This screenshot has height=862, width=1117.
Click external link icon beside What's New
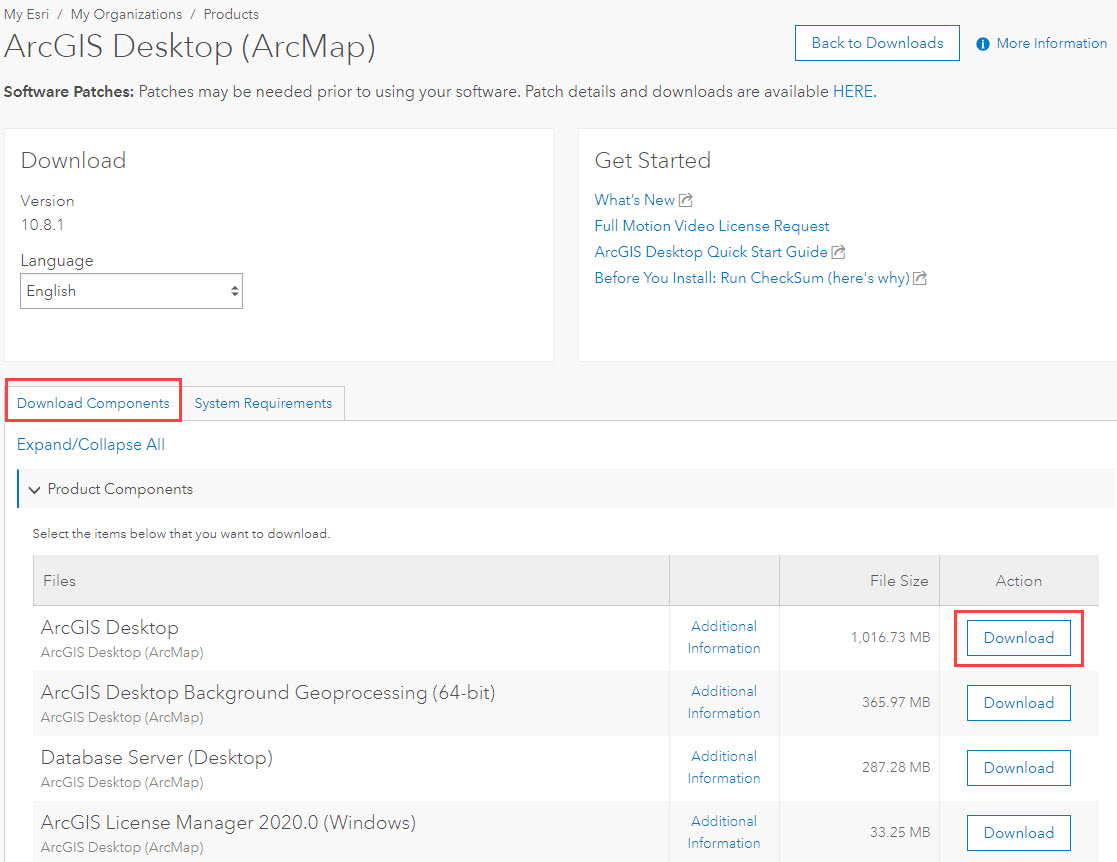pyautogui.click(x=685, y=200)
